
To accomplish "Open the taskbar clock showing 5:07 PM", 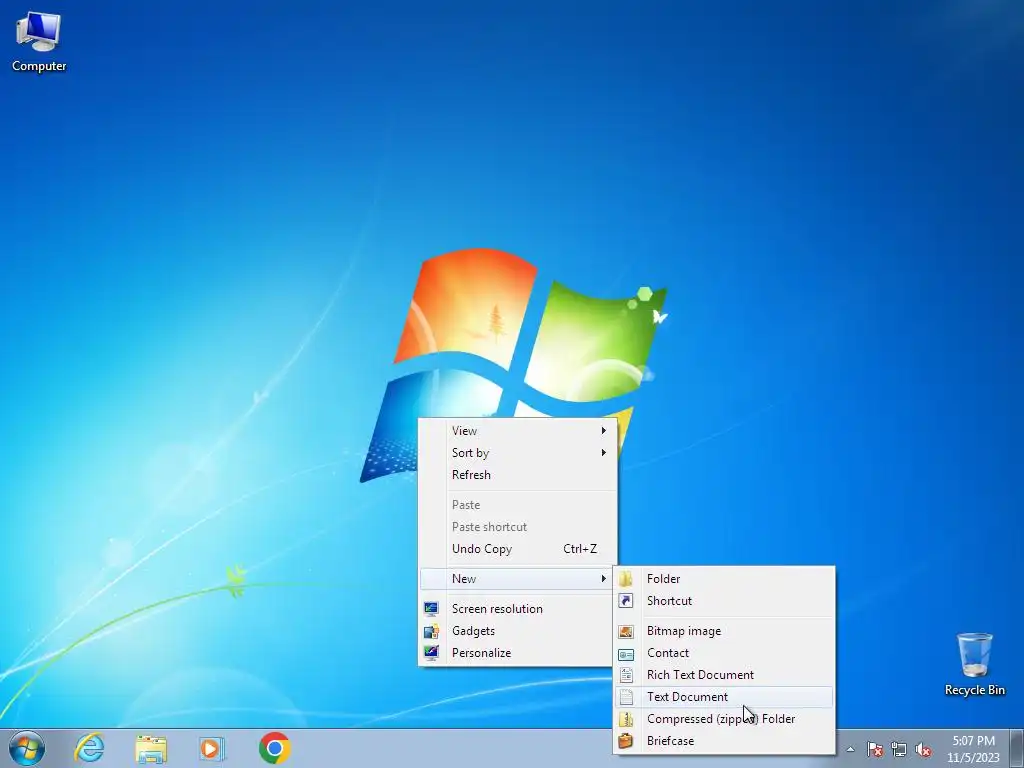I will (974, 749).
